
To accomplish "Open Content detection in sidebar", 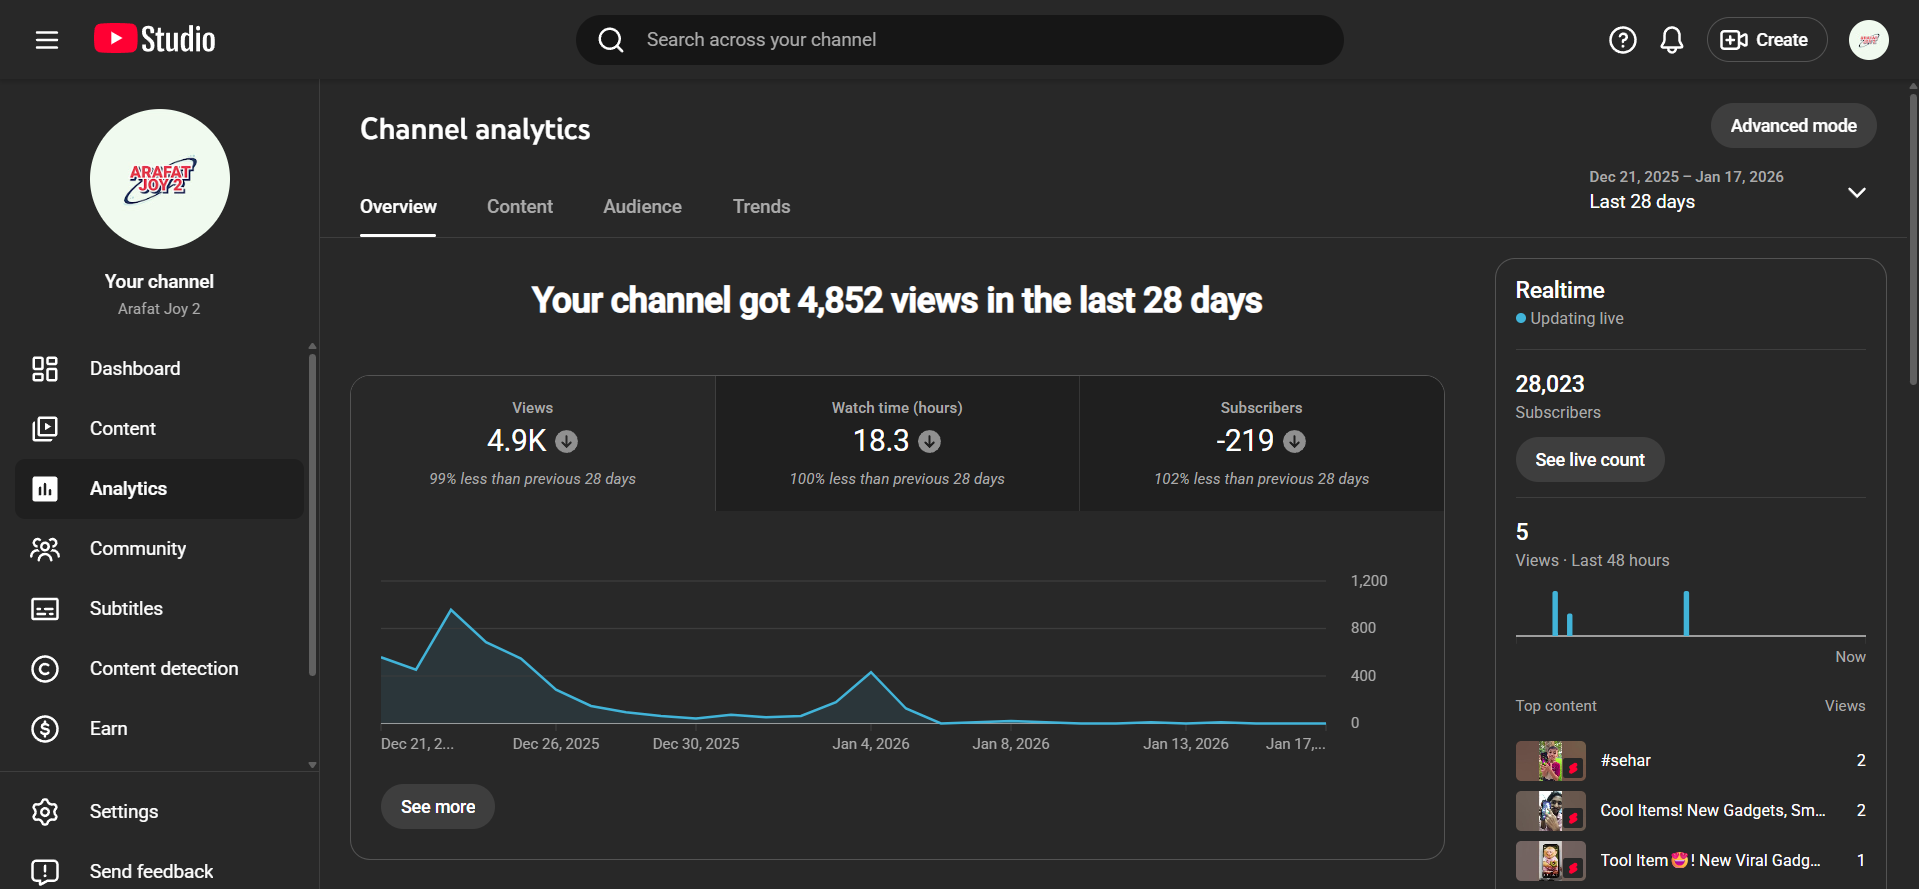I will 164,669.
